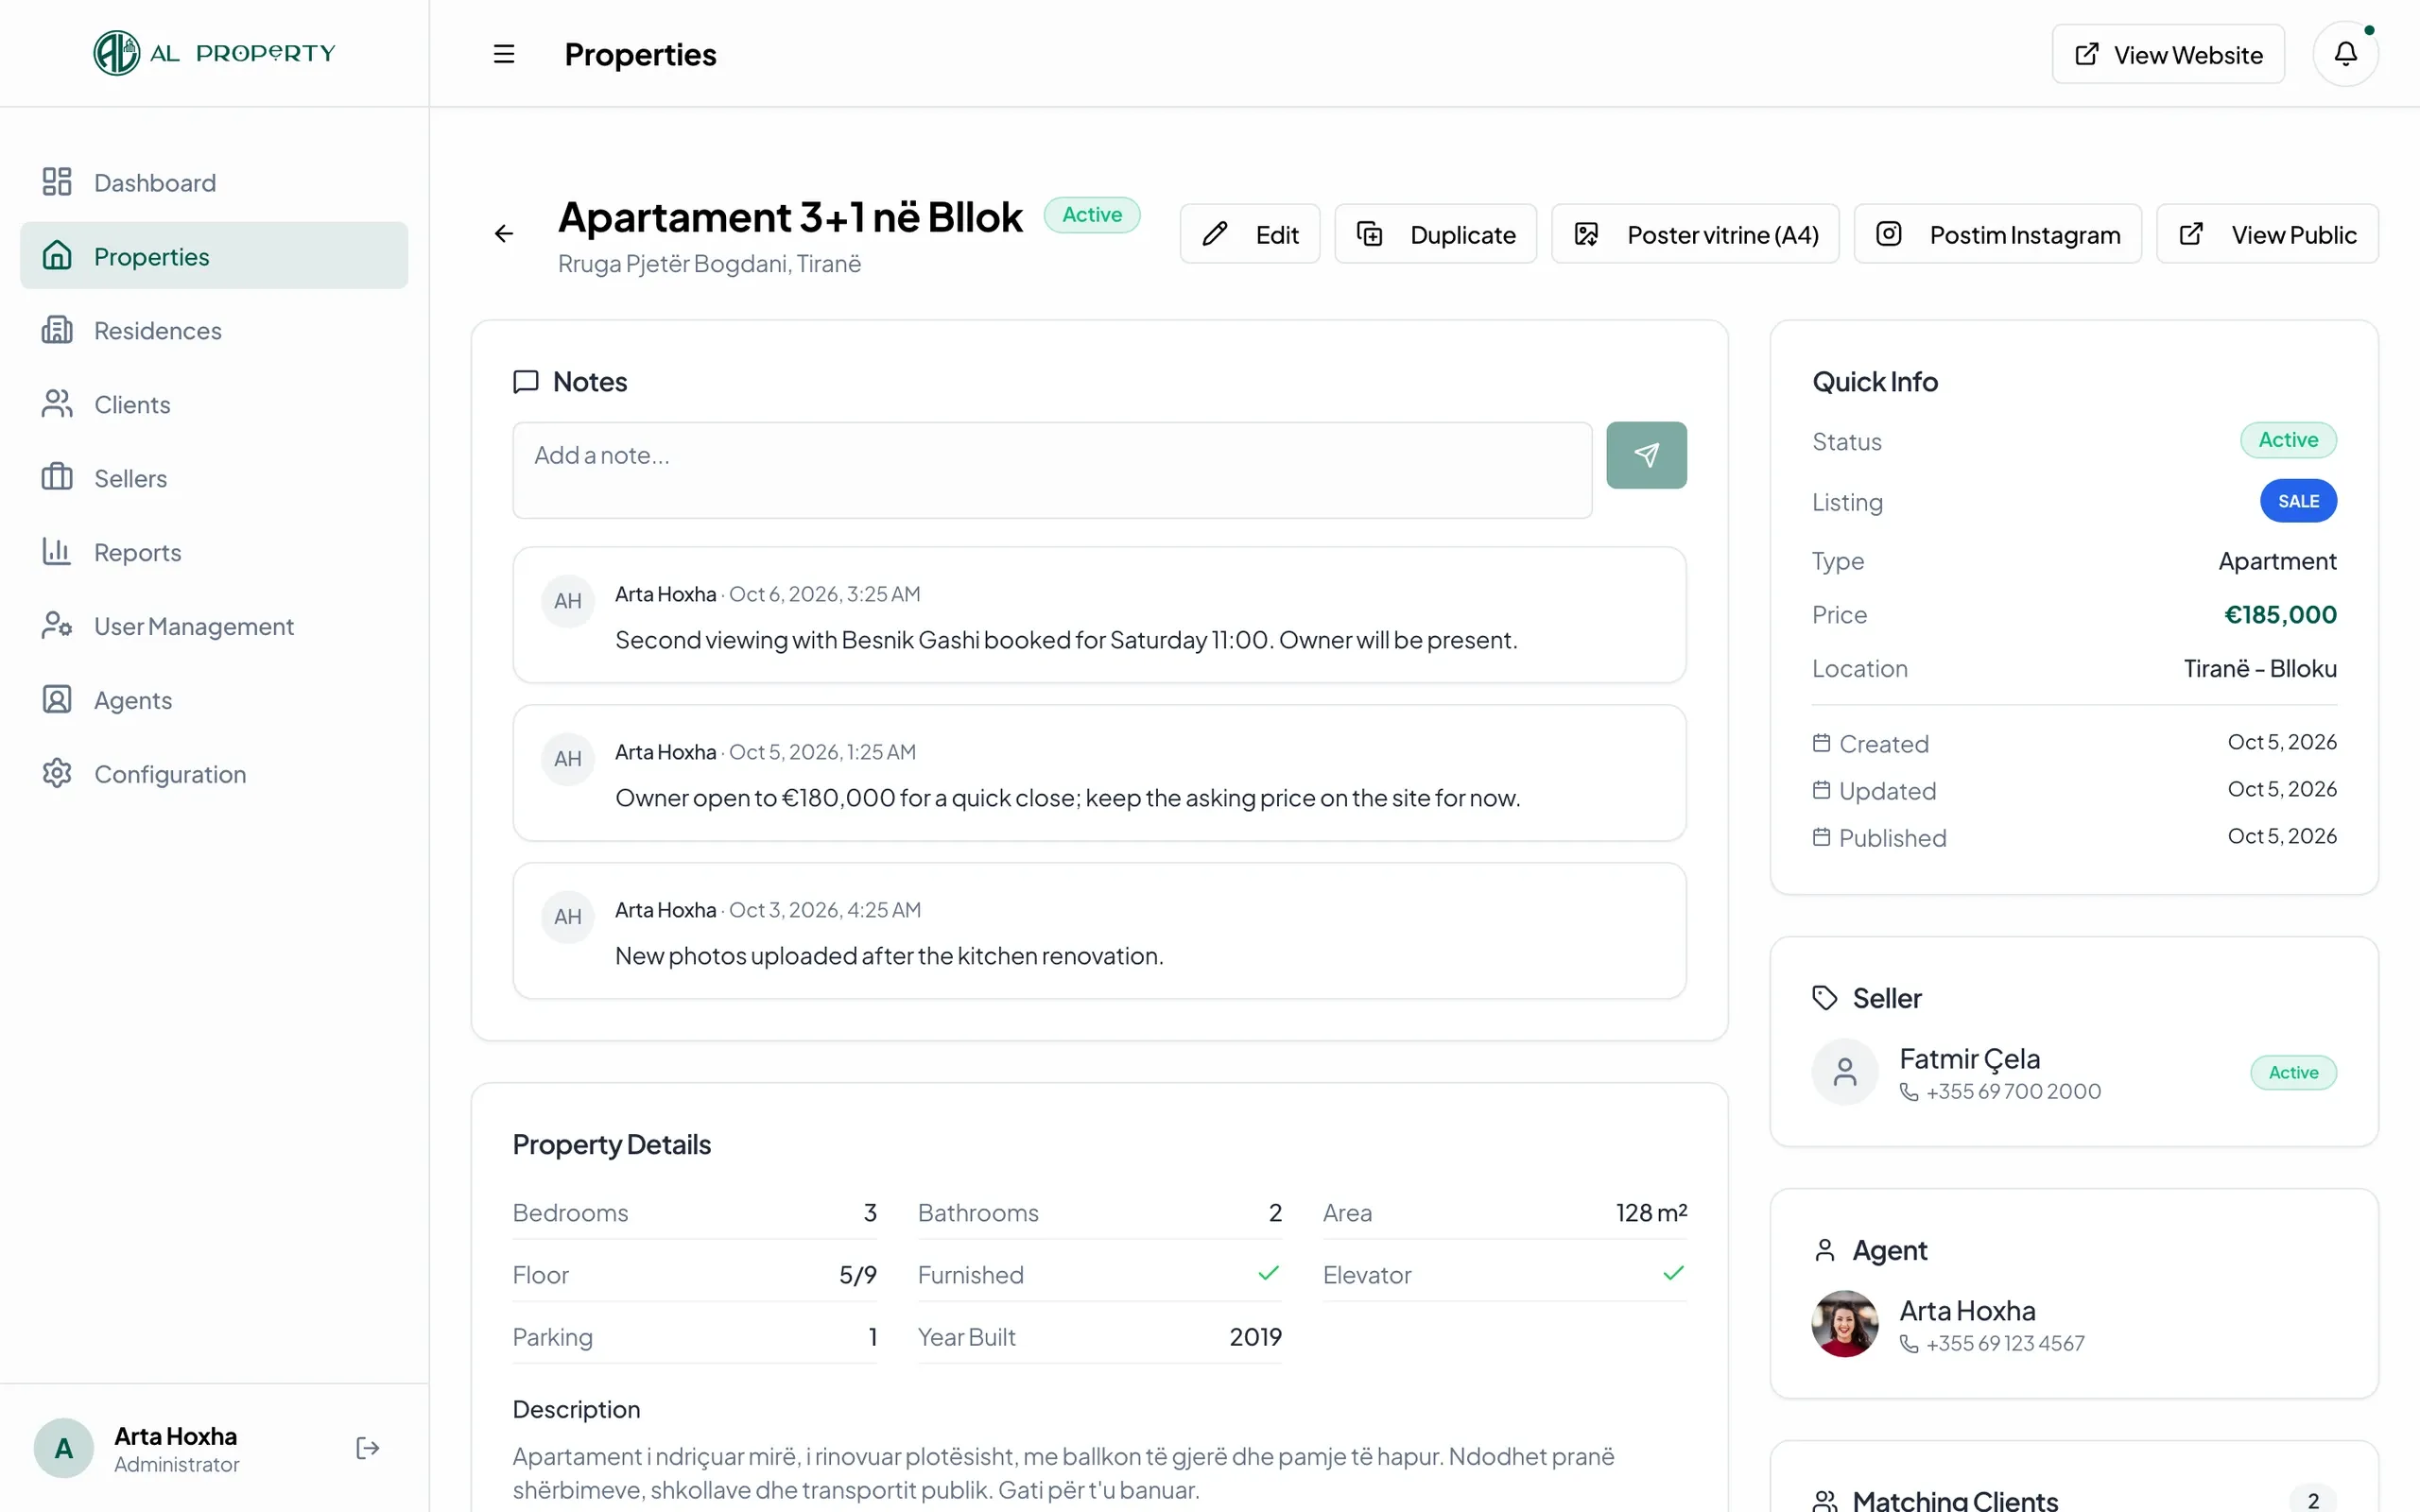Open View Website link

coord(2168,54)
